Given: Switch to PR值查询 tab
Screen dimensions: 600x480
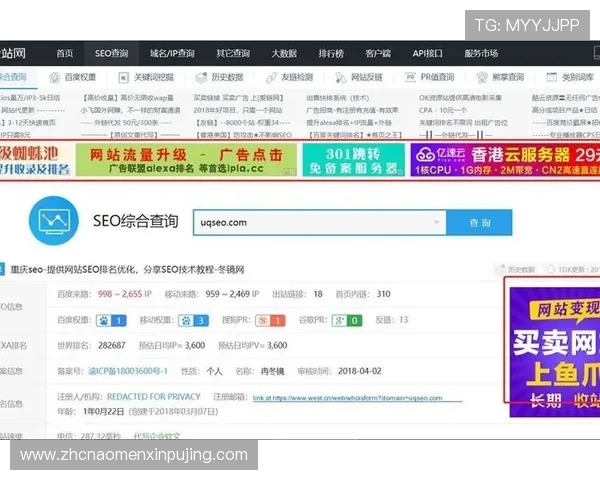Looking at the screenshot, I should click(437, 77).
